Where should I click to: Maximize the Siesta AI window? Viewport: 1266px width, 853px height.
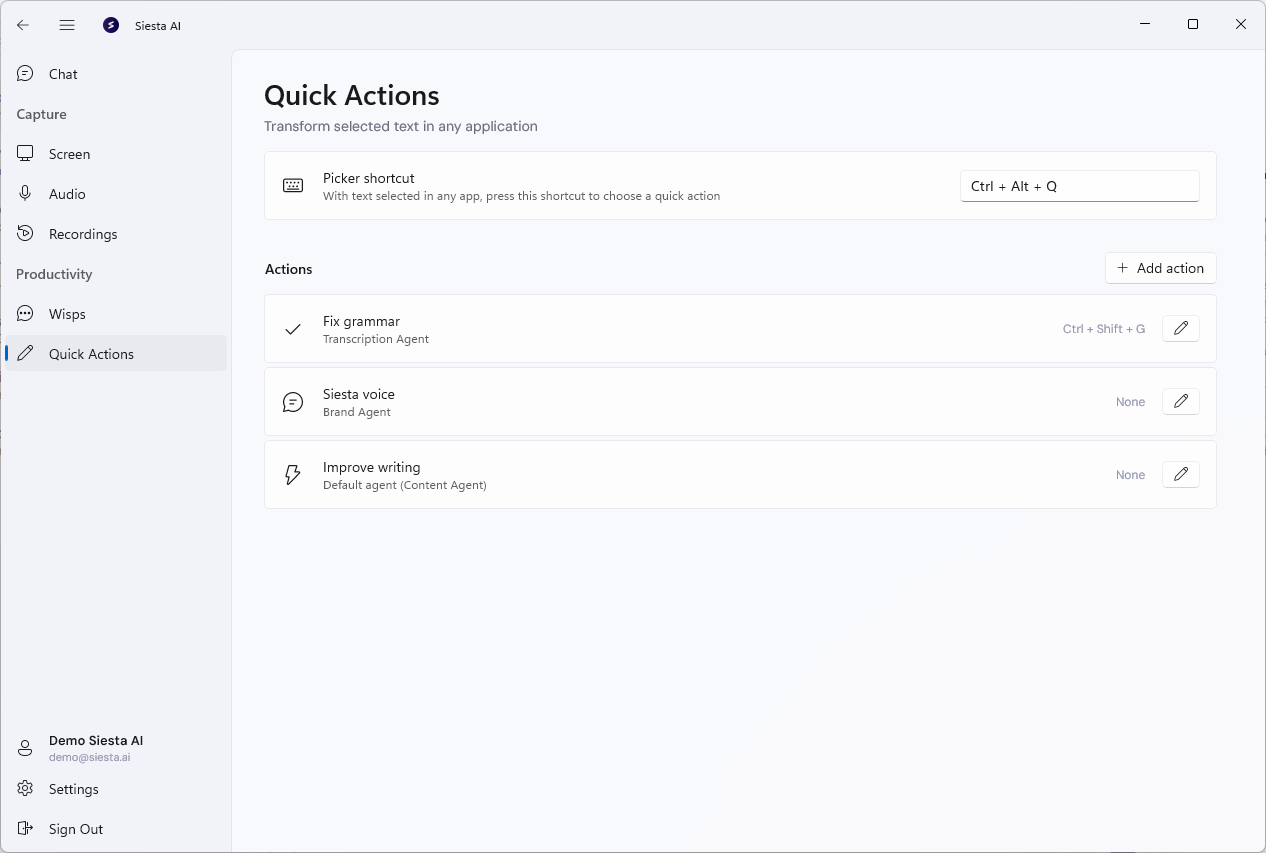tap(1193, 25)
